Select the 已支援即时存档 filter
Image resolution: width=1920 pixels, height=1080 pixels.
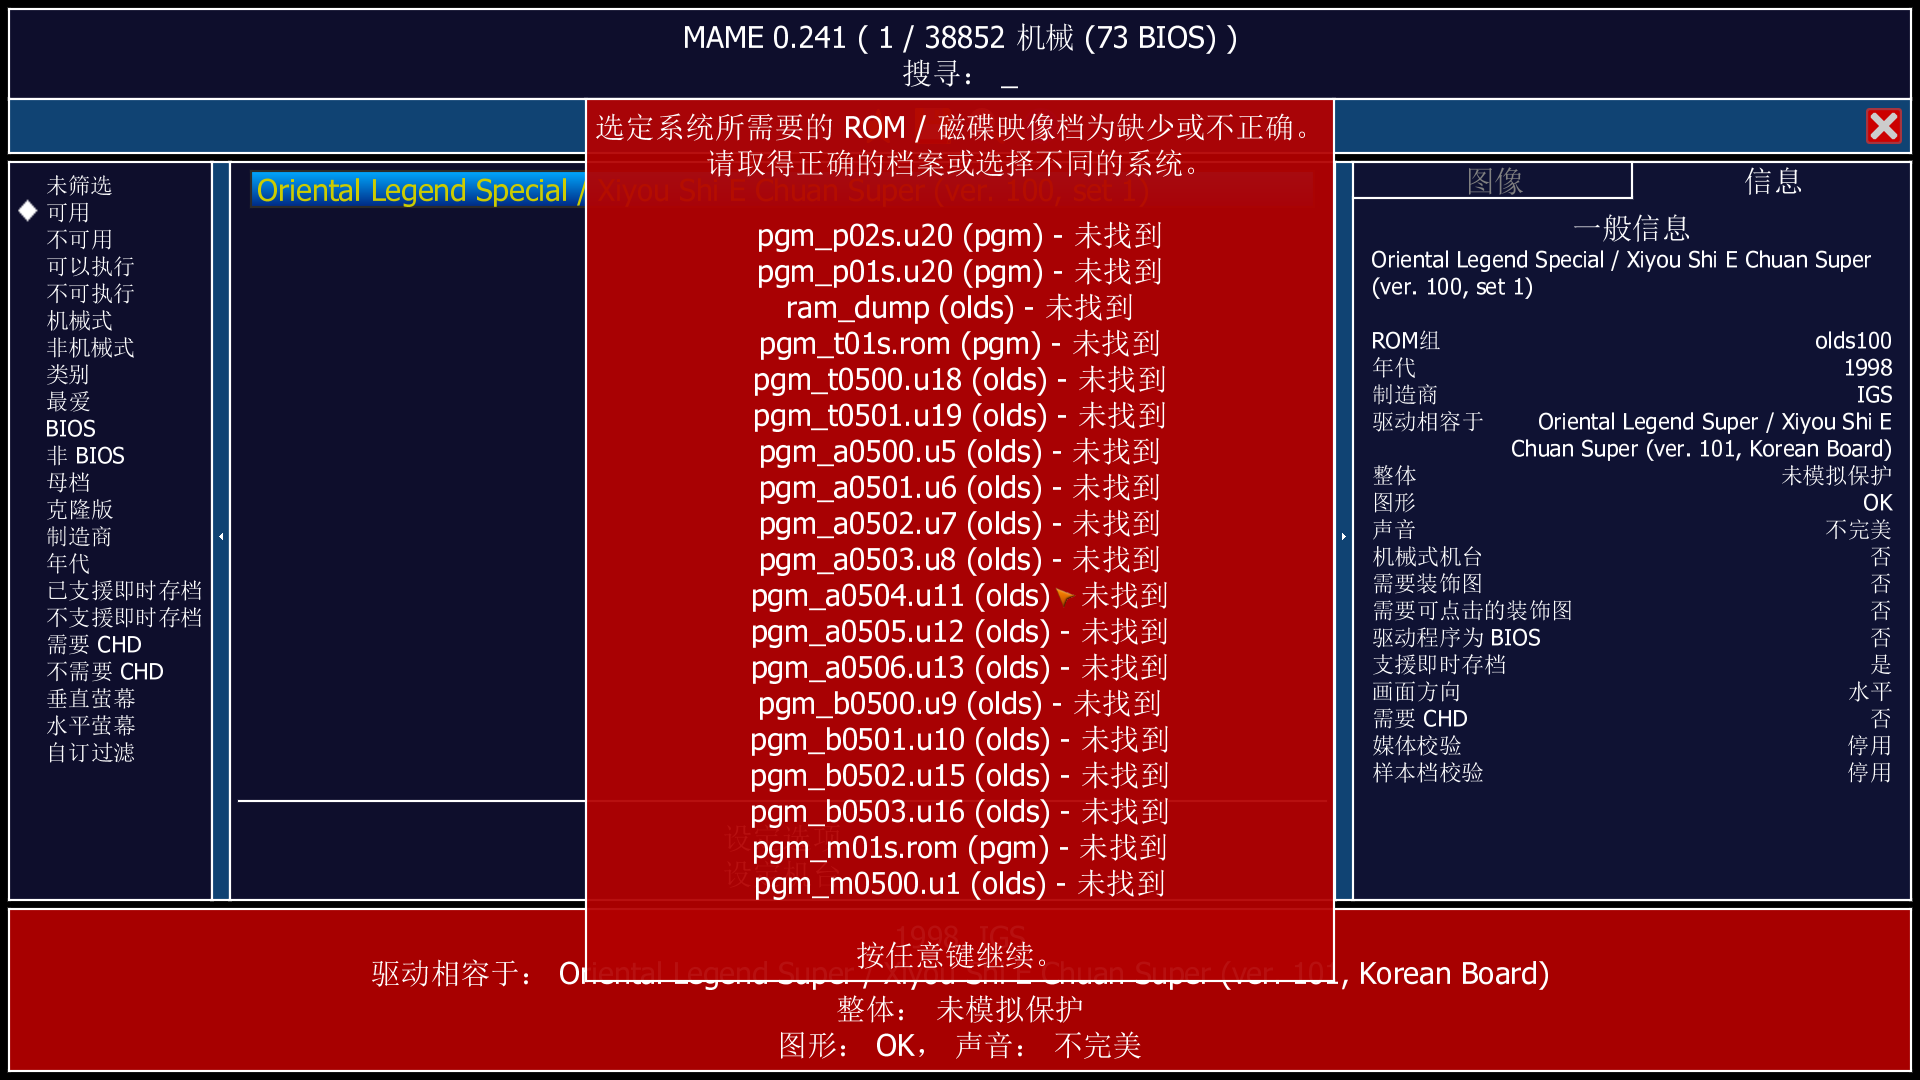(124, 590)
